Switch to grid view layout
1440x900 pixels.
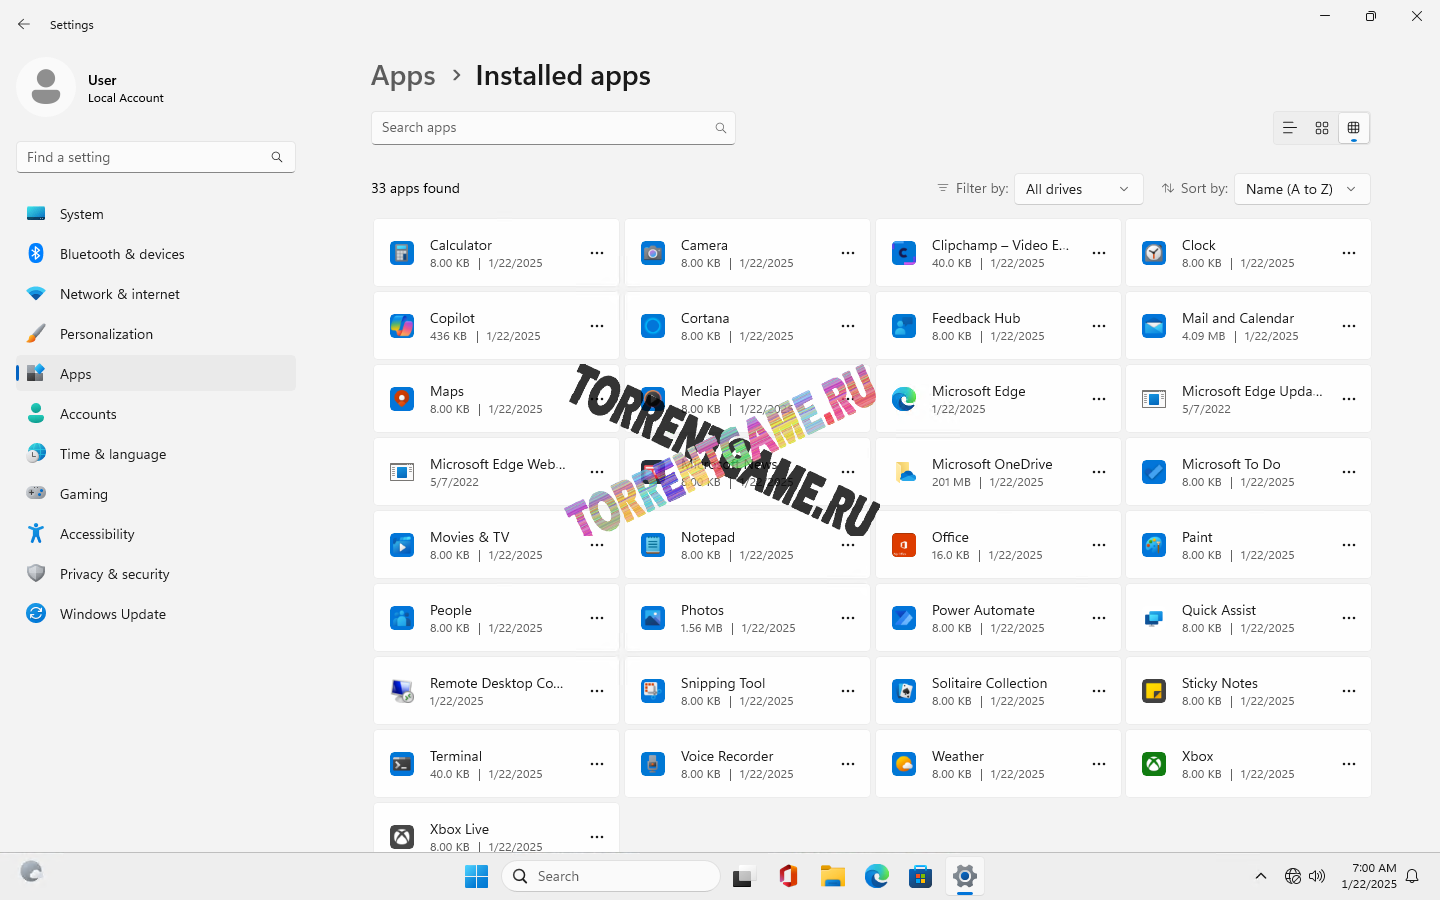coord(1322,128)
